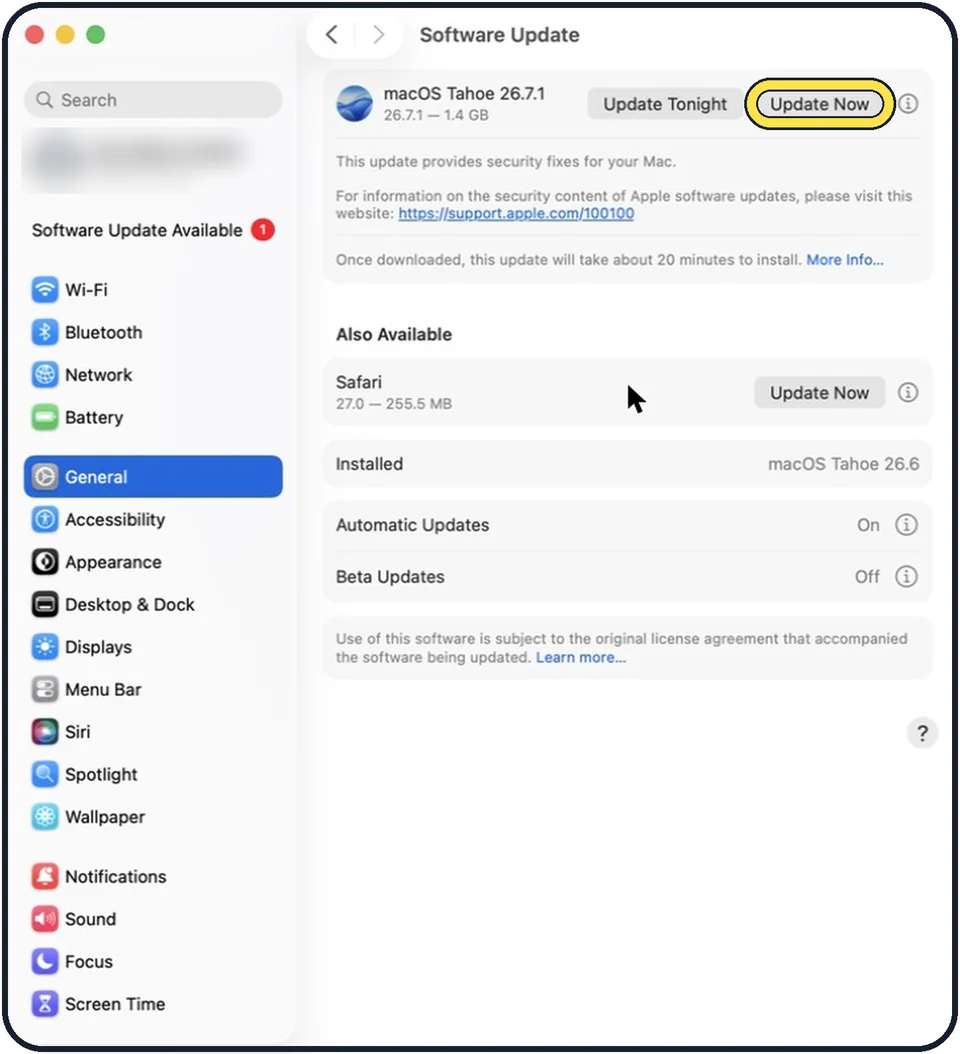Click the Automatic Updates On value
The height and width of the screenshot is (1054, 960).
point(868,525)
